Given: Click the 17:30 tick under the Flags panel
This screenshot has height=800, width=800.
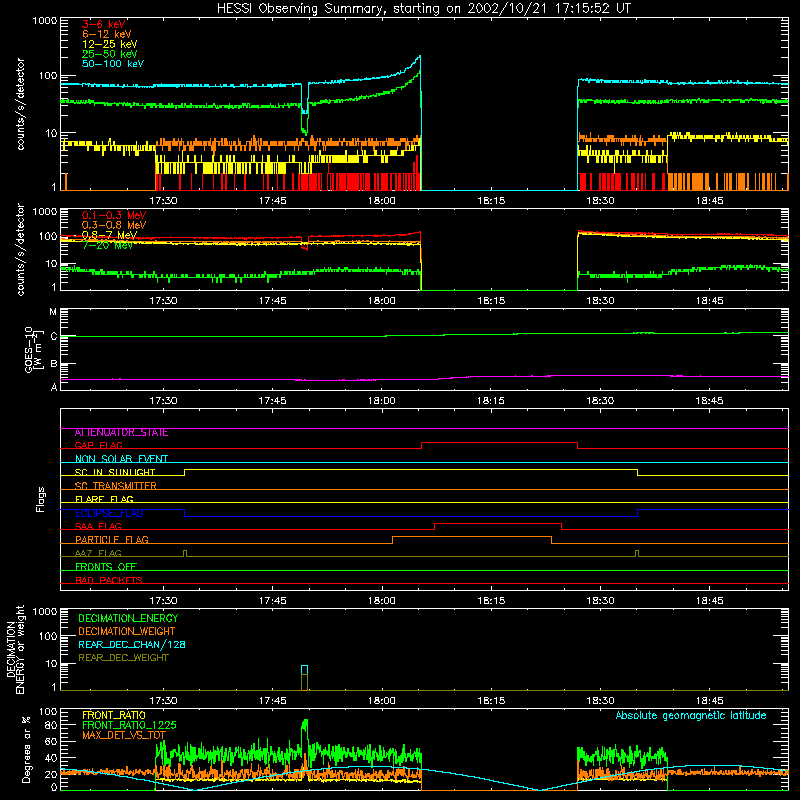Looking at the screenshot, I should click(x=163, y=601).
